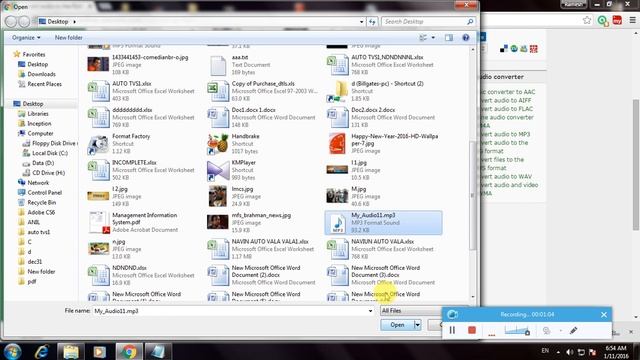Screen dimensions: 640x360
Task: Select the aaa.txt text document icon
Action: tap(218, 65)
